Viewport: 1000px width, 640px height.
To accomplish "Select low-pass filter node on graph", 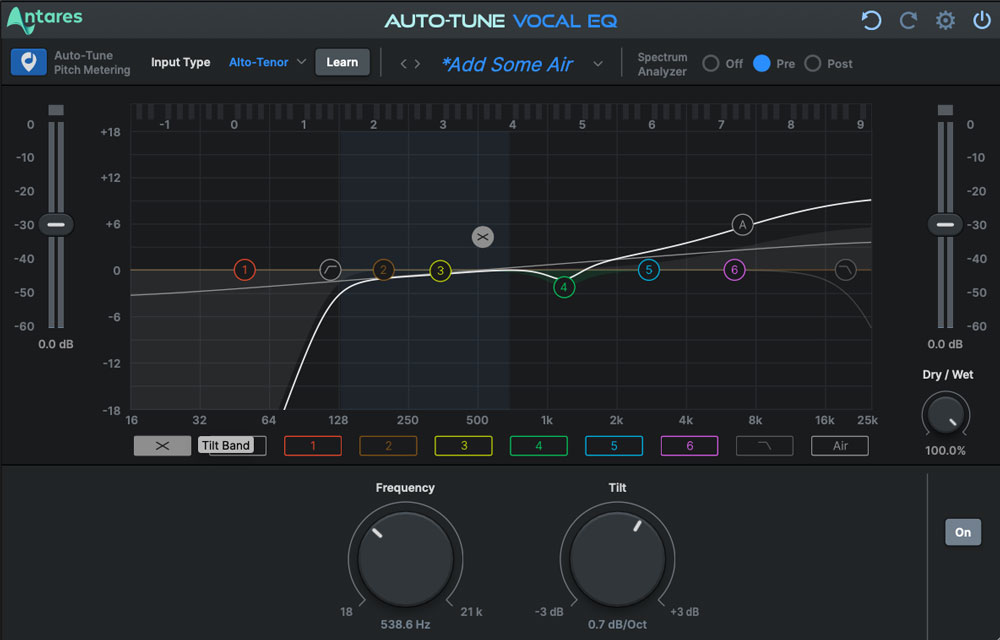I will (x=846, y=270).
